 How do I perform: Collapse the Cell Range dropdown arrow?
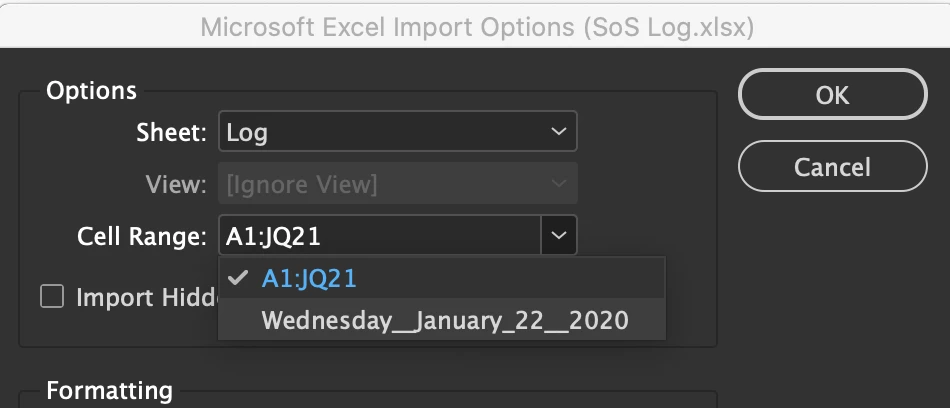558,237
